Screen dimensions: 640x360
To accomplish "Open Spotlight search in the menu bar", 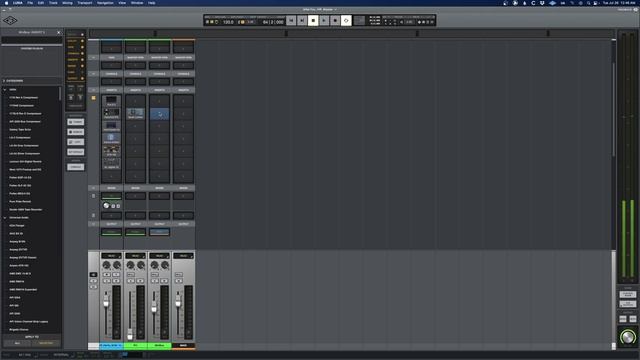I will click(589, 3).
